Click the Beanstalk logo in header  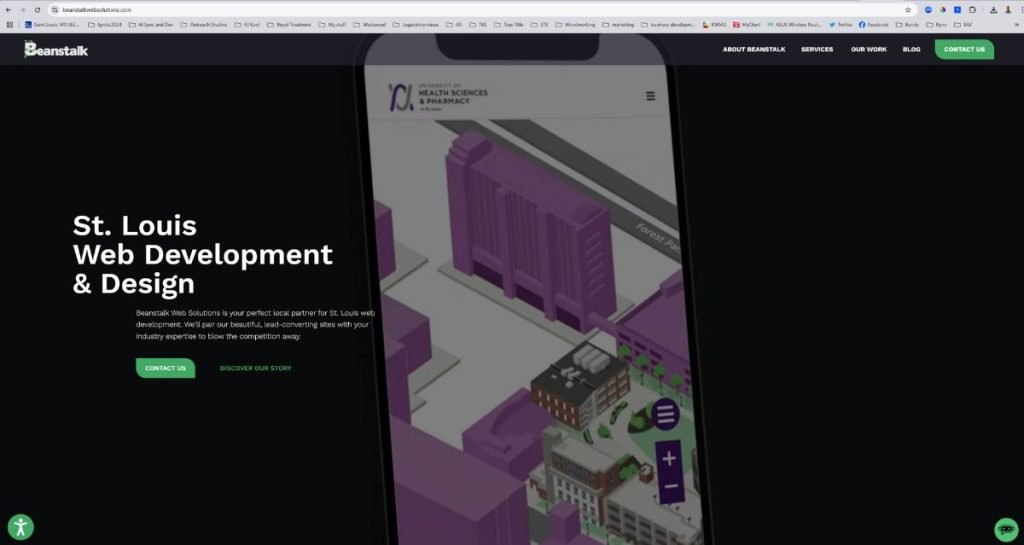click(56, 49)
